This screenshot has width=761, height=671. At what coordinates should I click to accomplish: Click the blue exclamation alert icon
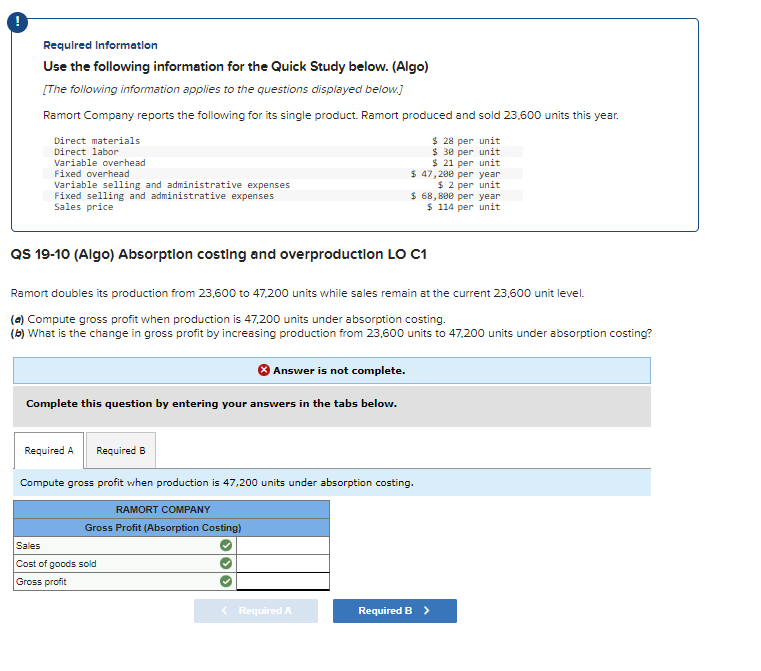click(17, 22)
